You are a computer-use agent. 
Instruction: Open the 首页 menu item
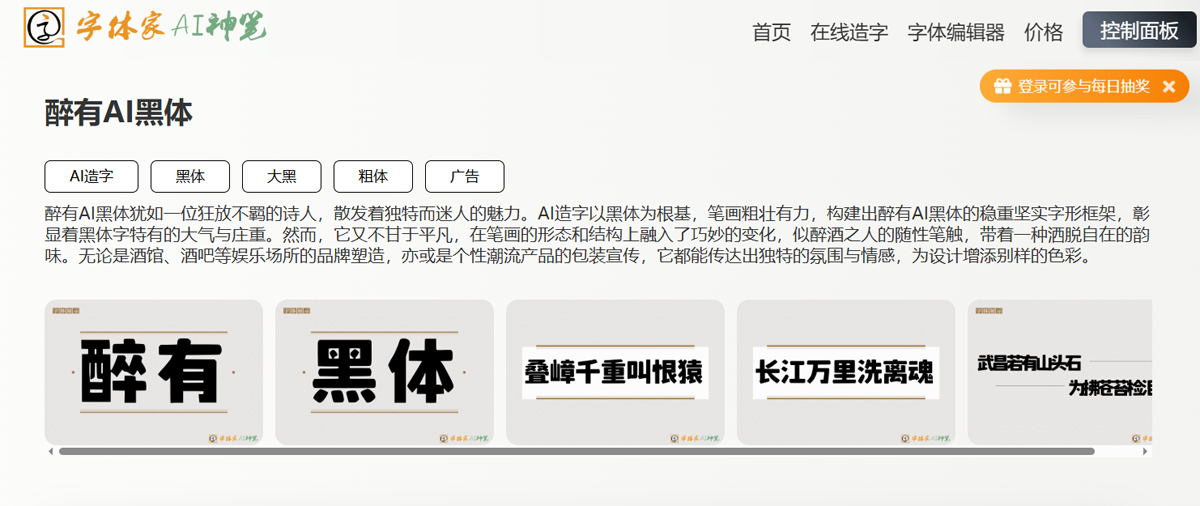coord(771,32)
